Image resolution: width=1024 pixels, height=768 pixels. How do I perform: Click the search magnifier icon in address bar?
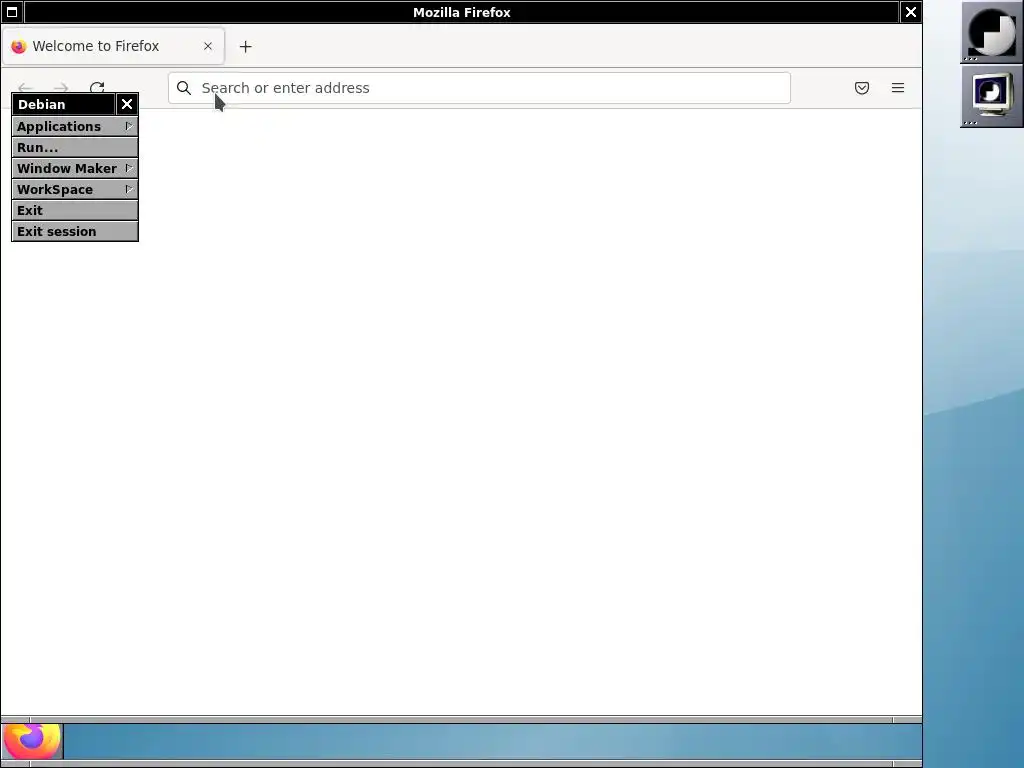[184, 88]
